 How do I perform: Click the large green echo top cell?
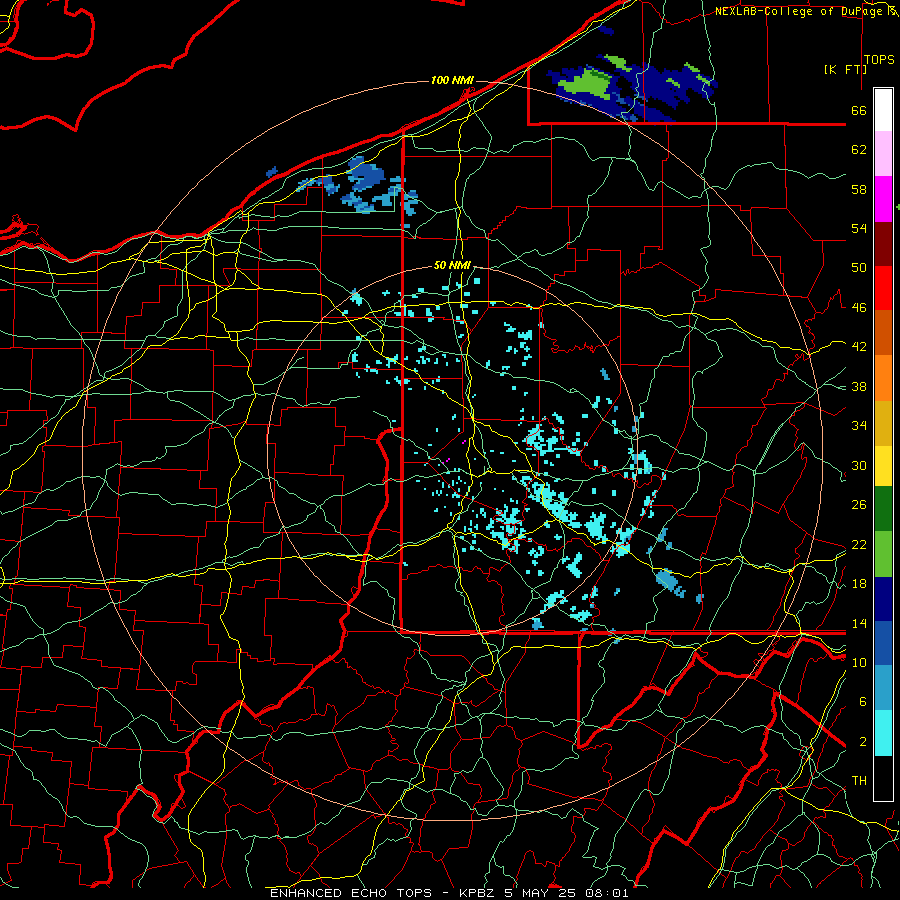click(x=584, y=83)
